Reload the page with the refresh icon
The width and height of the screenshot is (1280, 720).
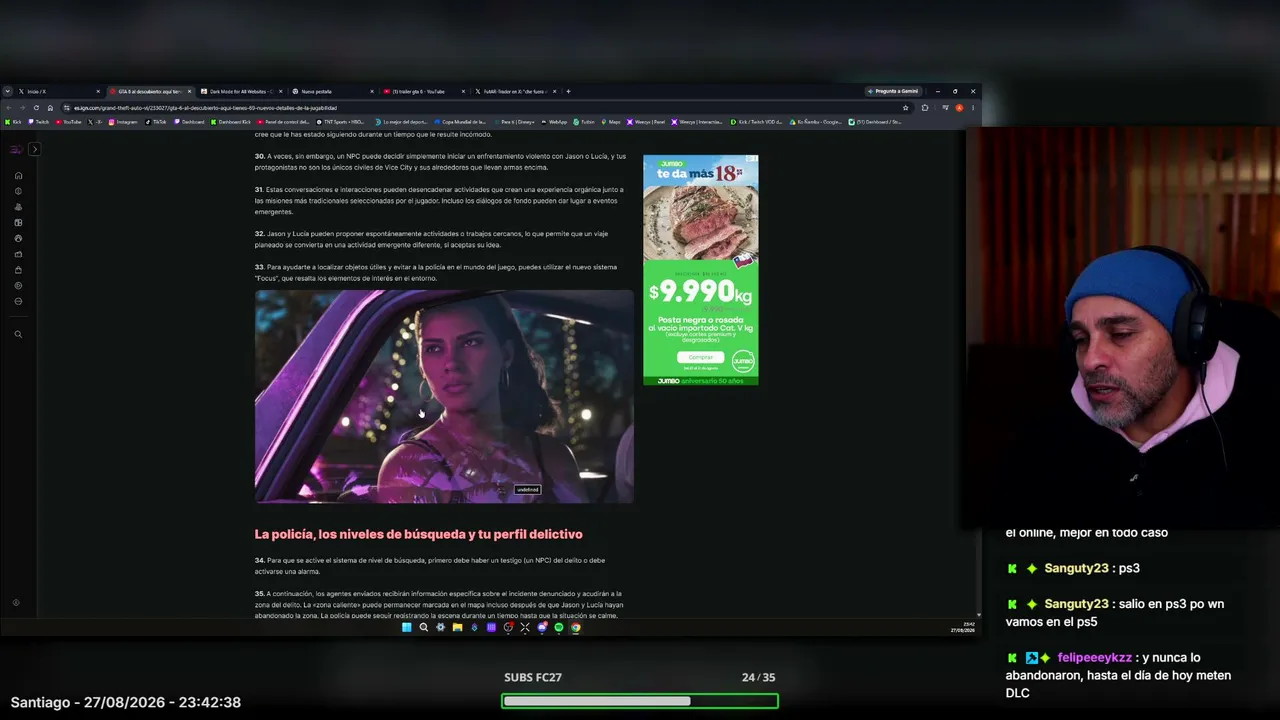click(37, 107)
